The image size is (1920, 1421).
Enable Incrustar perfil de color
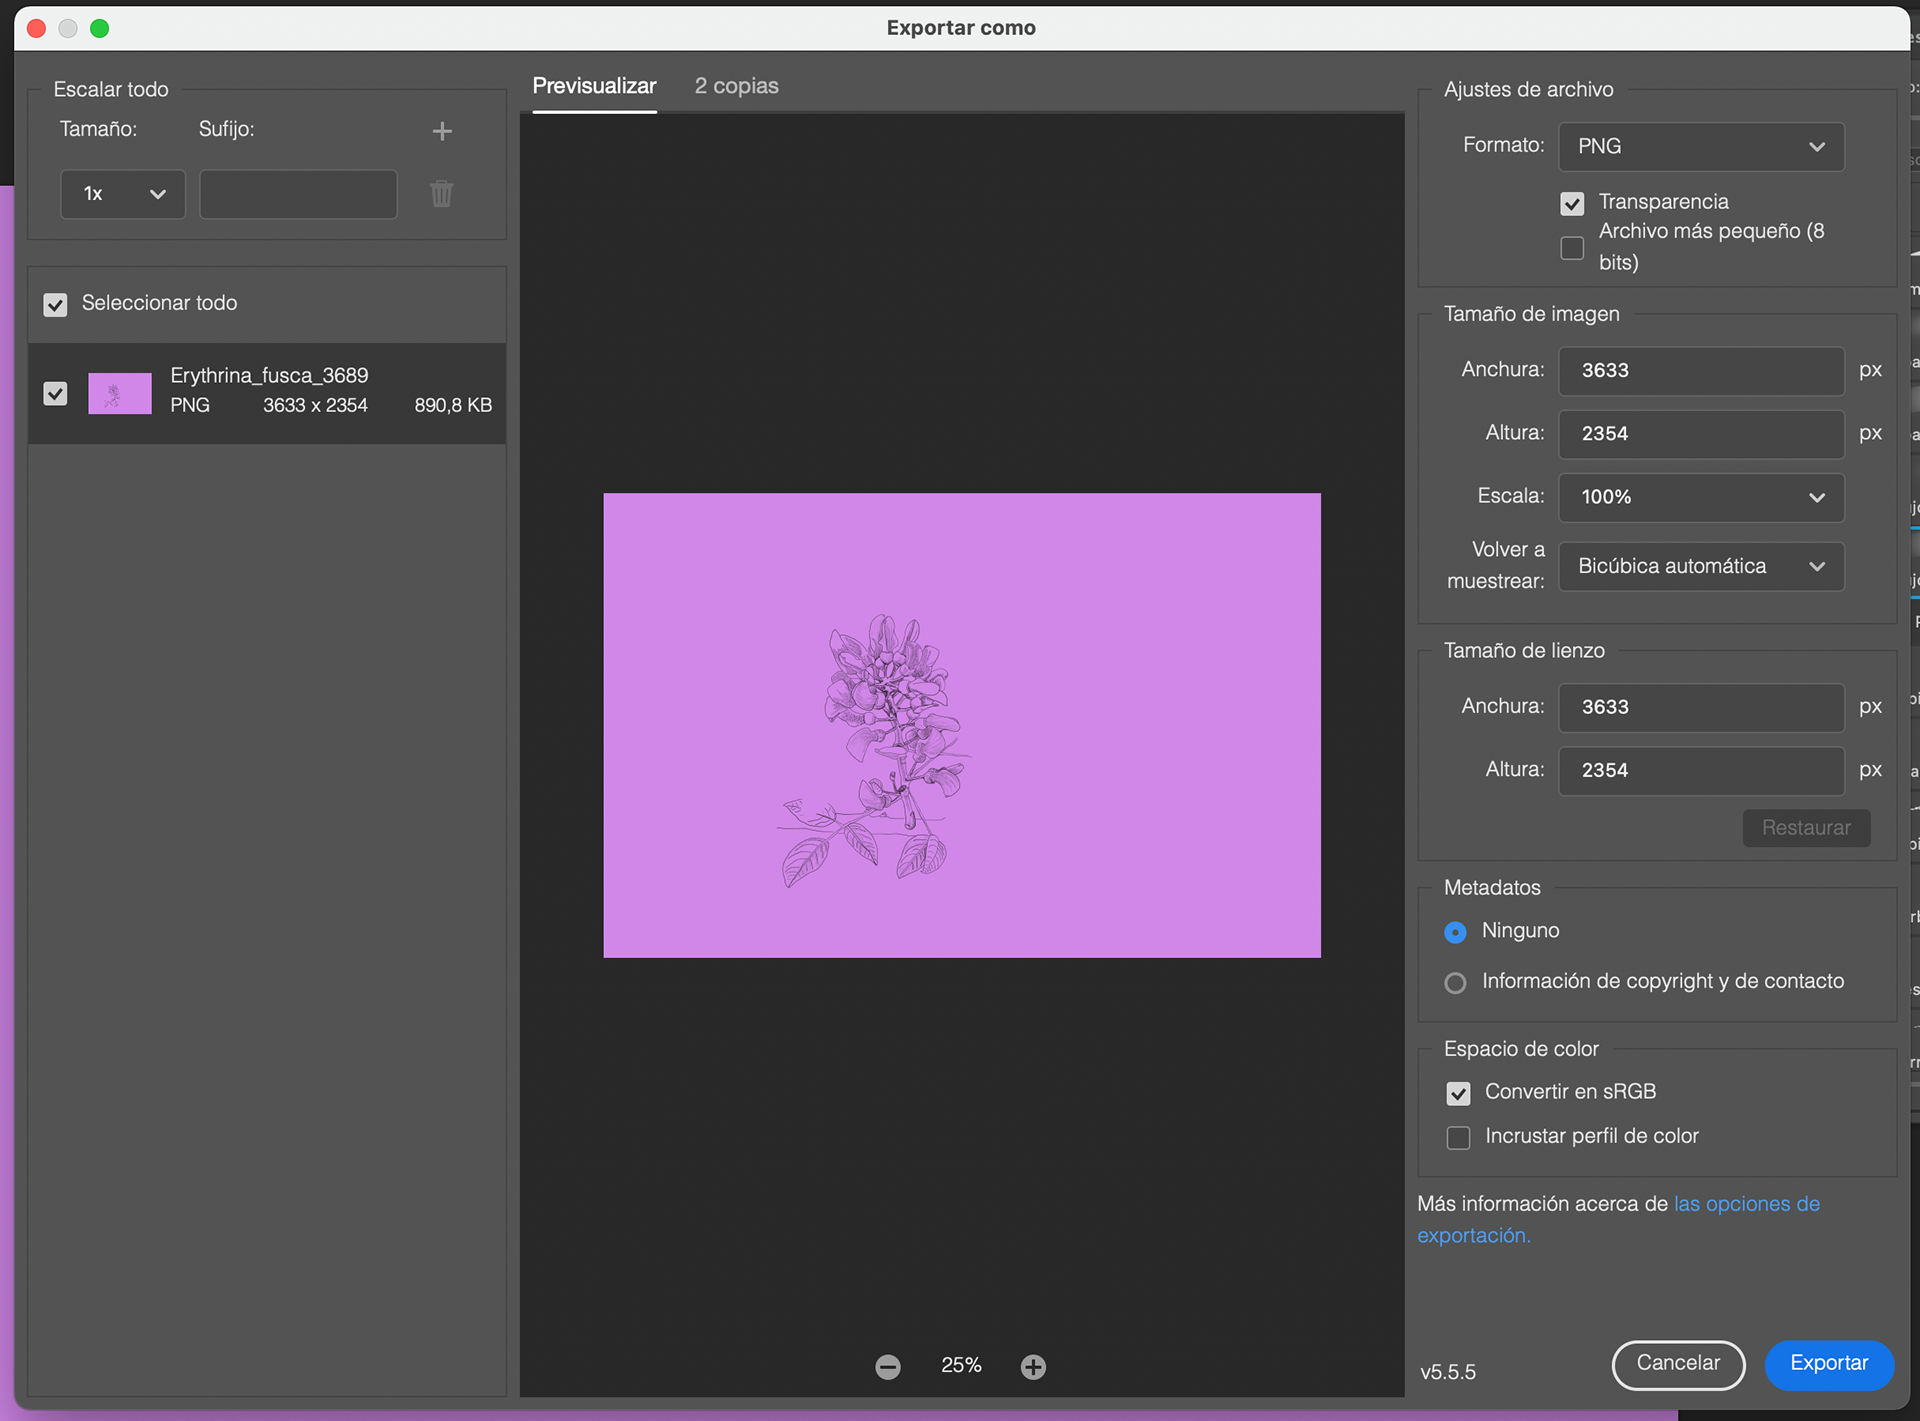(x=1458, y=1137)
